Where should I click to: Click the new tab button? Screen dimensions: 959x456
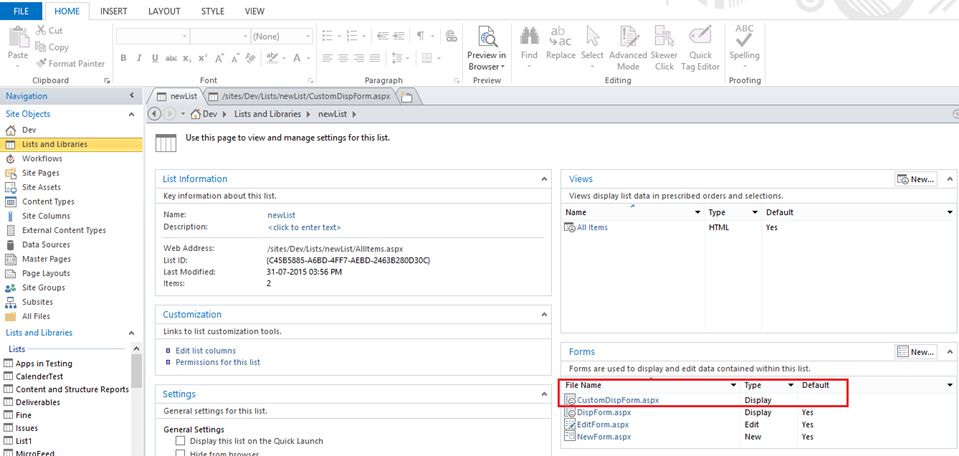point(406,97)
